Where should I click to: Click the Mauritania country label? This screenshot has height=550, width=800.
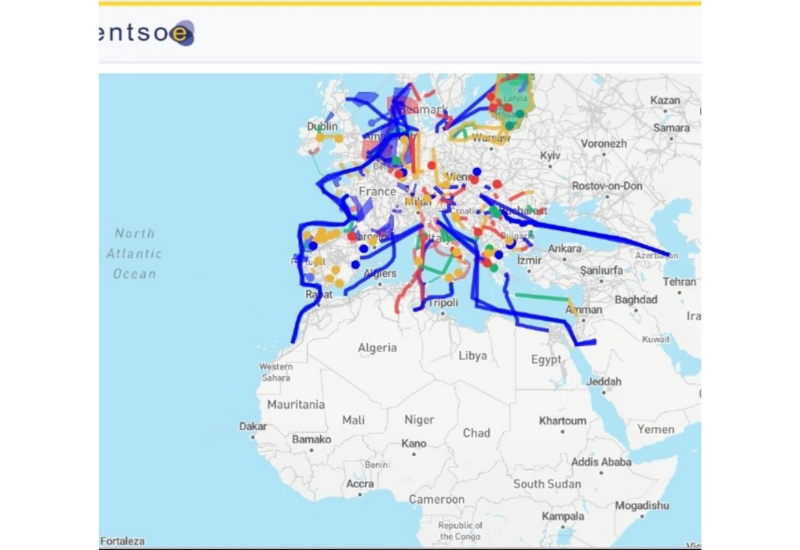295,405
